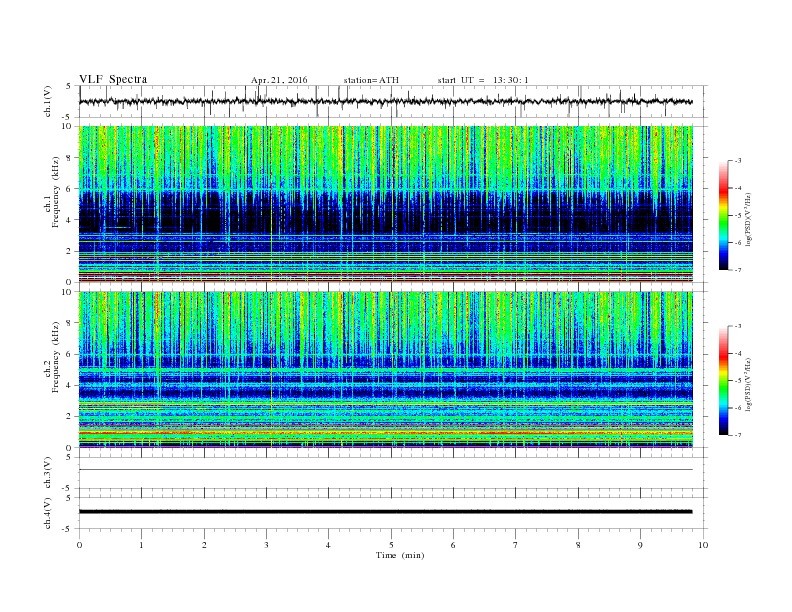Click the "2" kHz tick on ch.2 frequency axis
The height and width of the screenshot is (612, 792).
(x=69, y=417)
